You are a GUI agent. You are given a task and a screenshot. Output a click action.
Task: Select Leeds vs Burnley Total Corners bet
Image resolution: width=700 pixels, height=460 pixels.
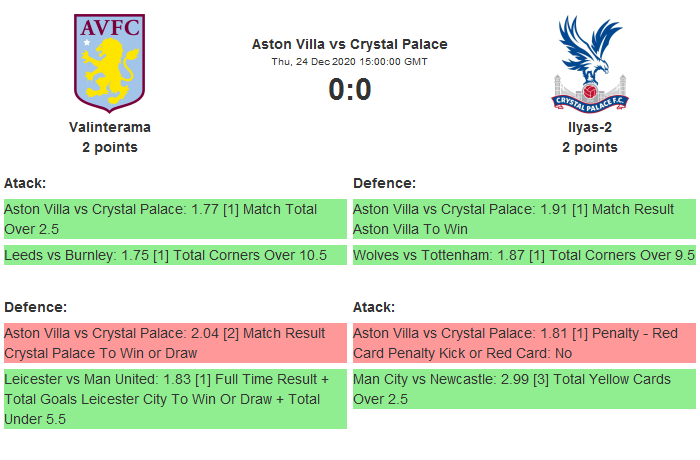point(166,255)
